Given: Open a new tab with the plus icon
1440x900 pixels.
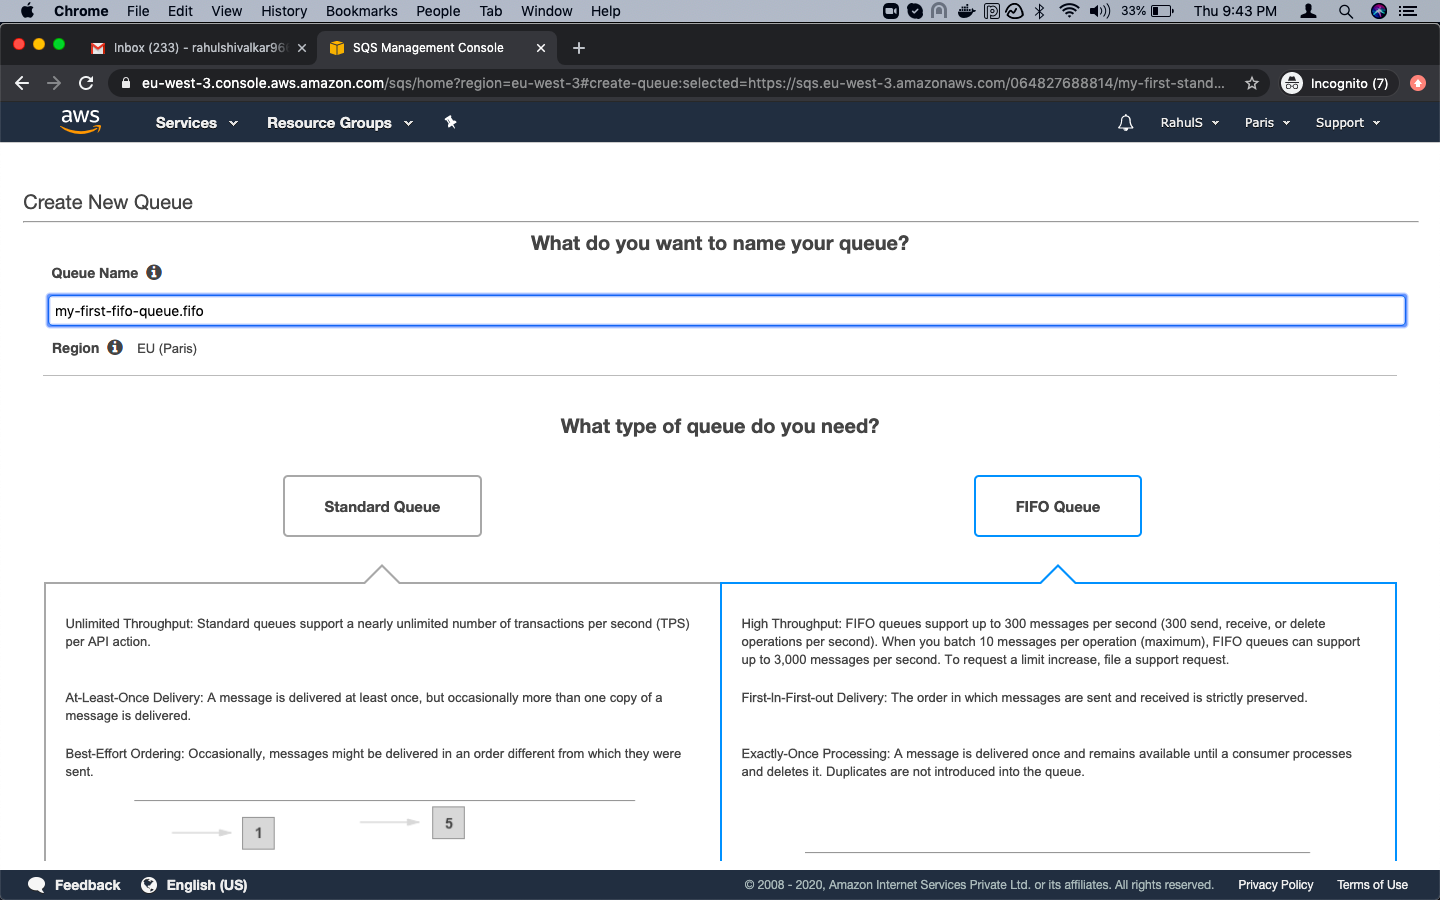Looking at the screenshot, I should [578, 48].
